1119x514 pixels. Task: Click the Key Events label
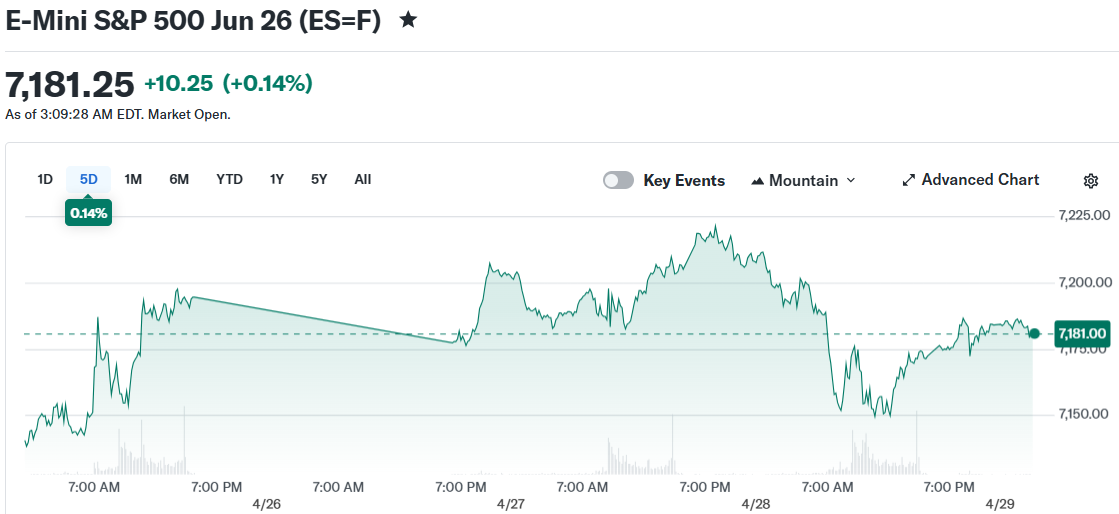point(684,181)
